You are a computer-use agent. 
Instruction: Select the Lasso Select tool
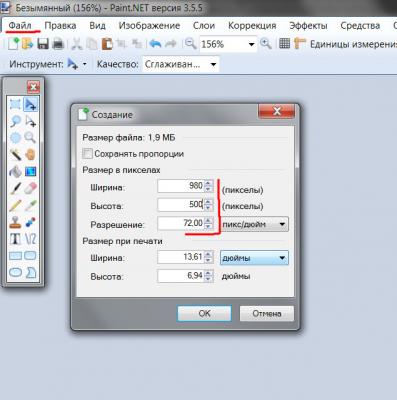pos(15,121)
